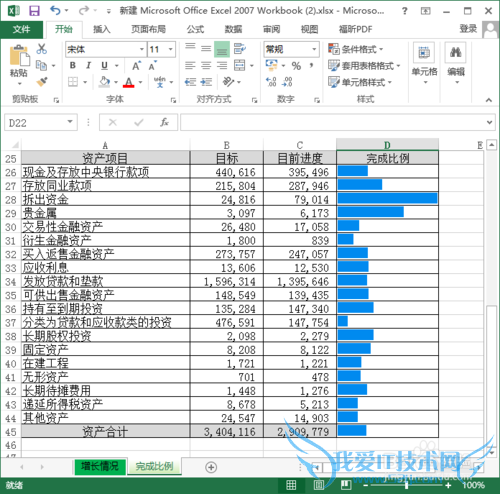500x494 pixels.
Task: Switch to Normal view in status bar
Action: pyautogui.click(x=291, y=485)
